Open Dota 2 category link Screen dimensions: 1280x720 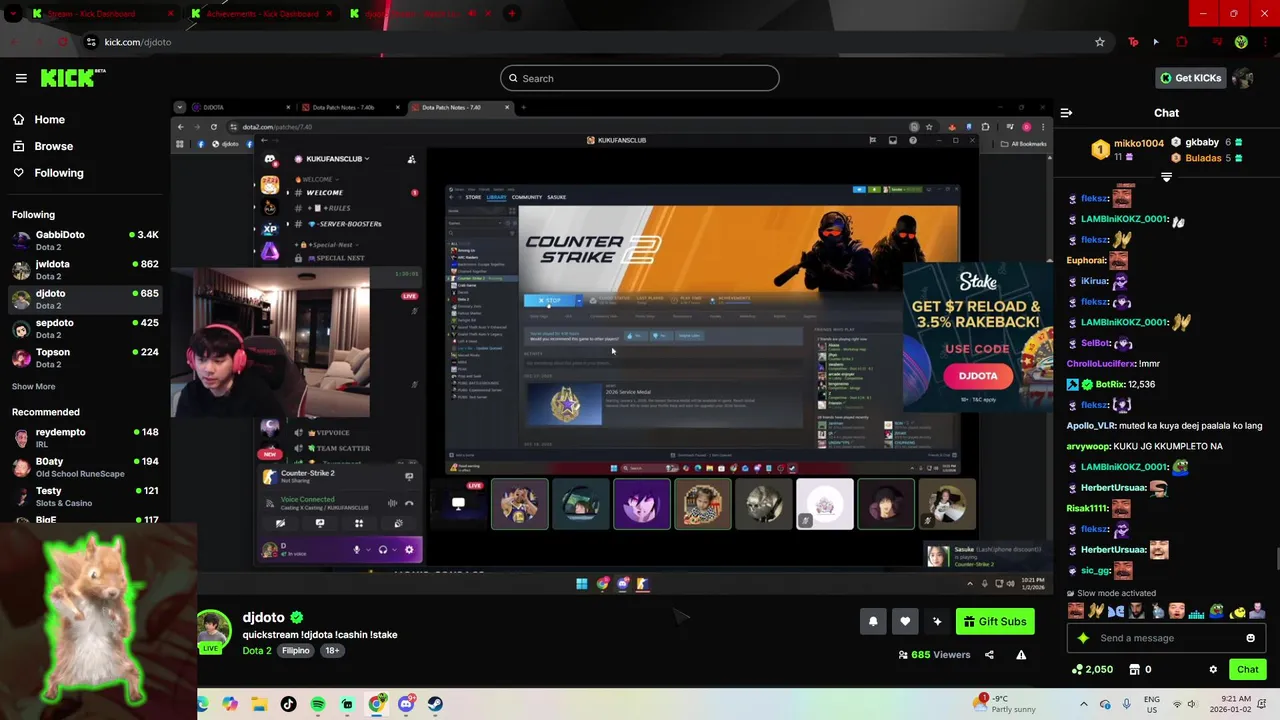pyautogui.click(x=257, y=651)
